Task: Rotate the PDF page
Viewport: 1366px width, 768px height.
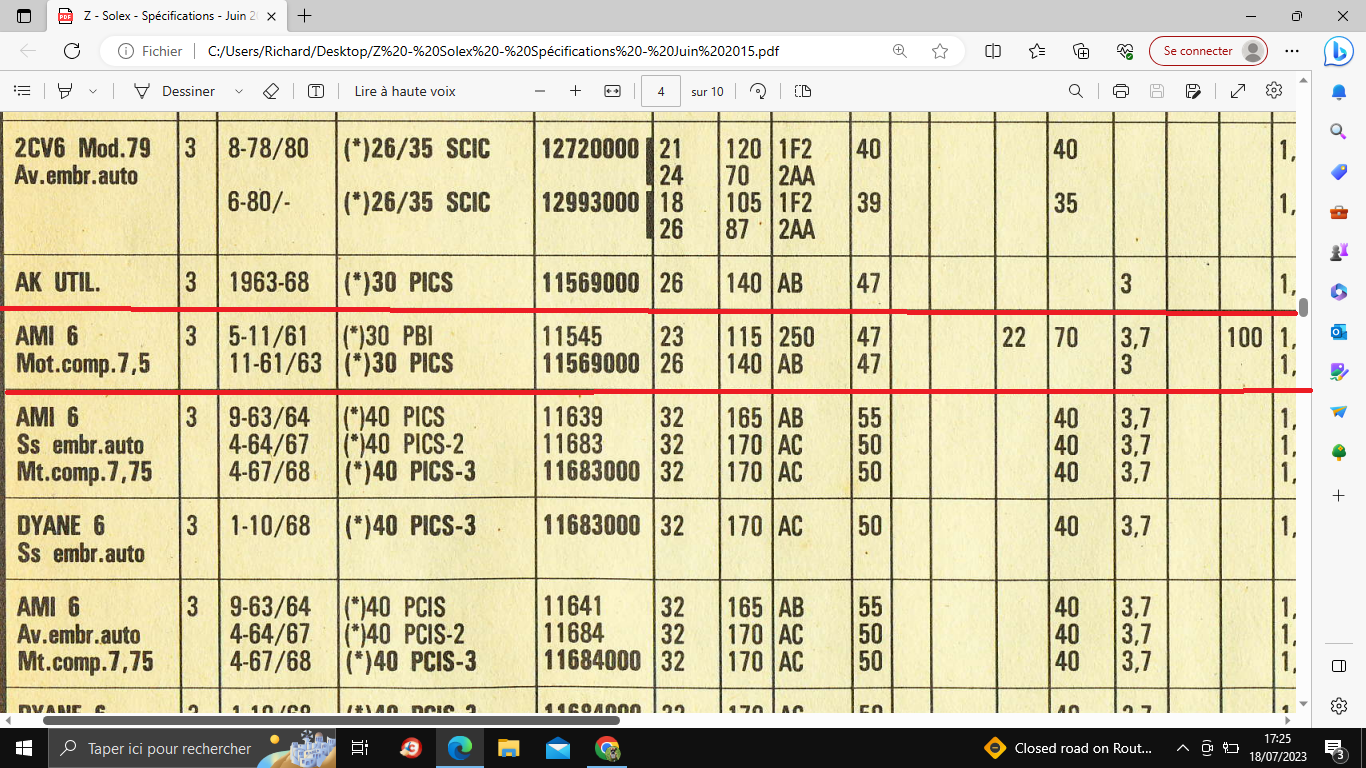Action: 758,91
